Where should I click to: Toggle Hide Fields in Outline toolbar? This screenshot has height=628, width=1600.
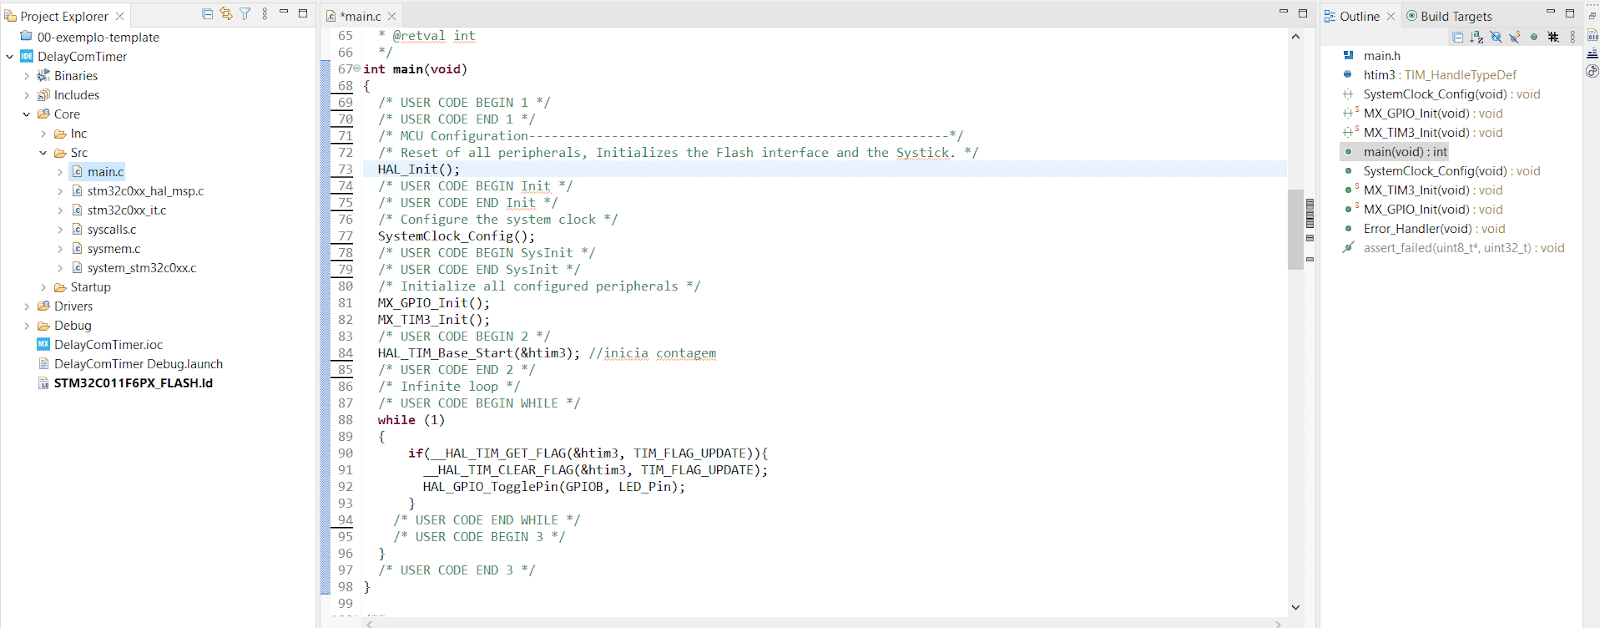click(1496, 37)
